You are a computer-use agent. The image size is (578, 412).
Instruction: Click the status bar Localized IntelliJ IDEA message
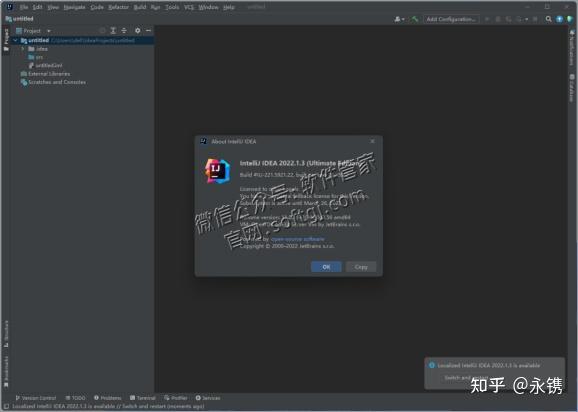point(108,406)
